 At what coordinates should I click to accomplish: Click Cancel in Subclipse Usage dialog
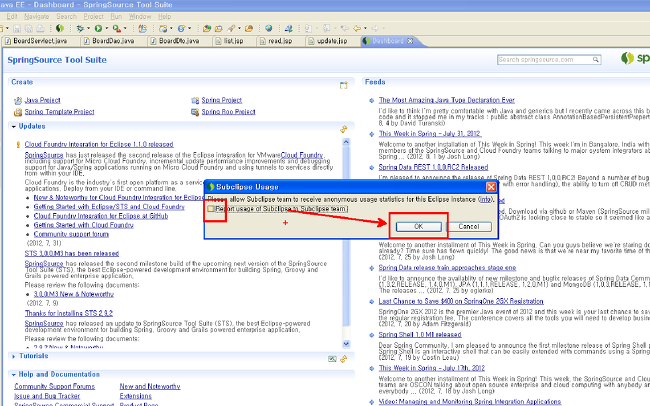469,226
